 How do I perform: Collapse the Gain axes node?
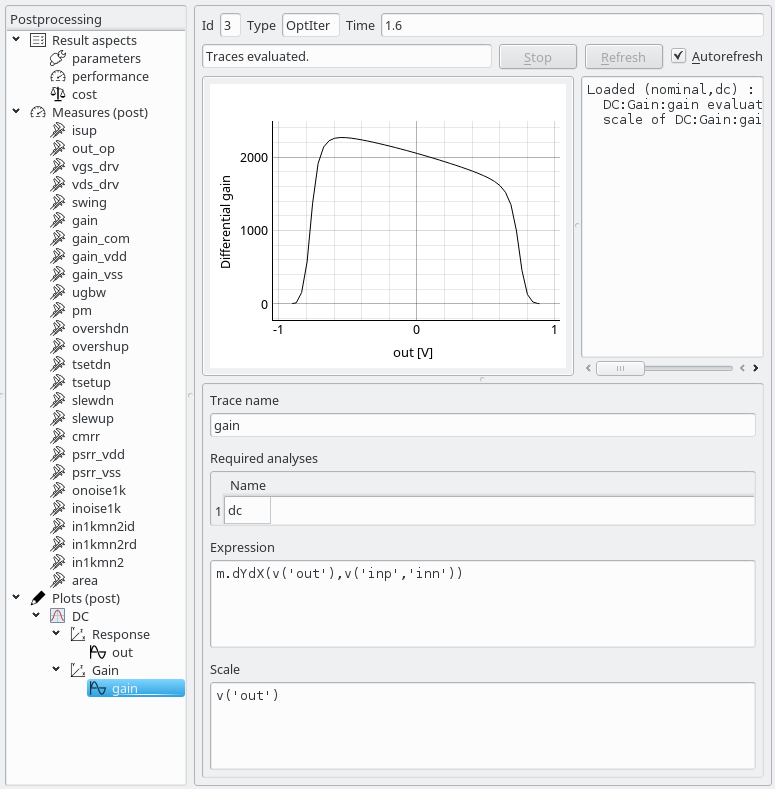[57, 671]
